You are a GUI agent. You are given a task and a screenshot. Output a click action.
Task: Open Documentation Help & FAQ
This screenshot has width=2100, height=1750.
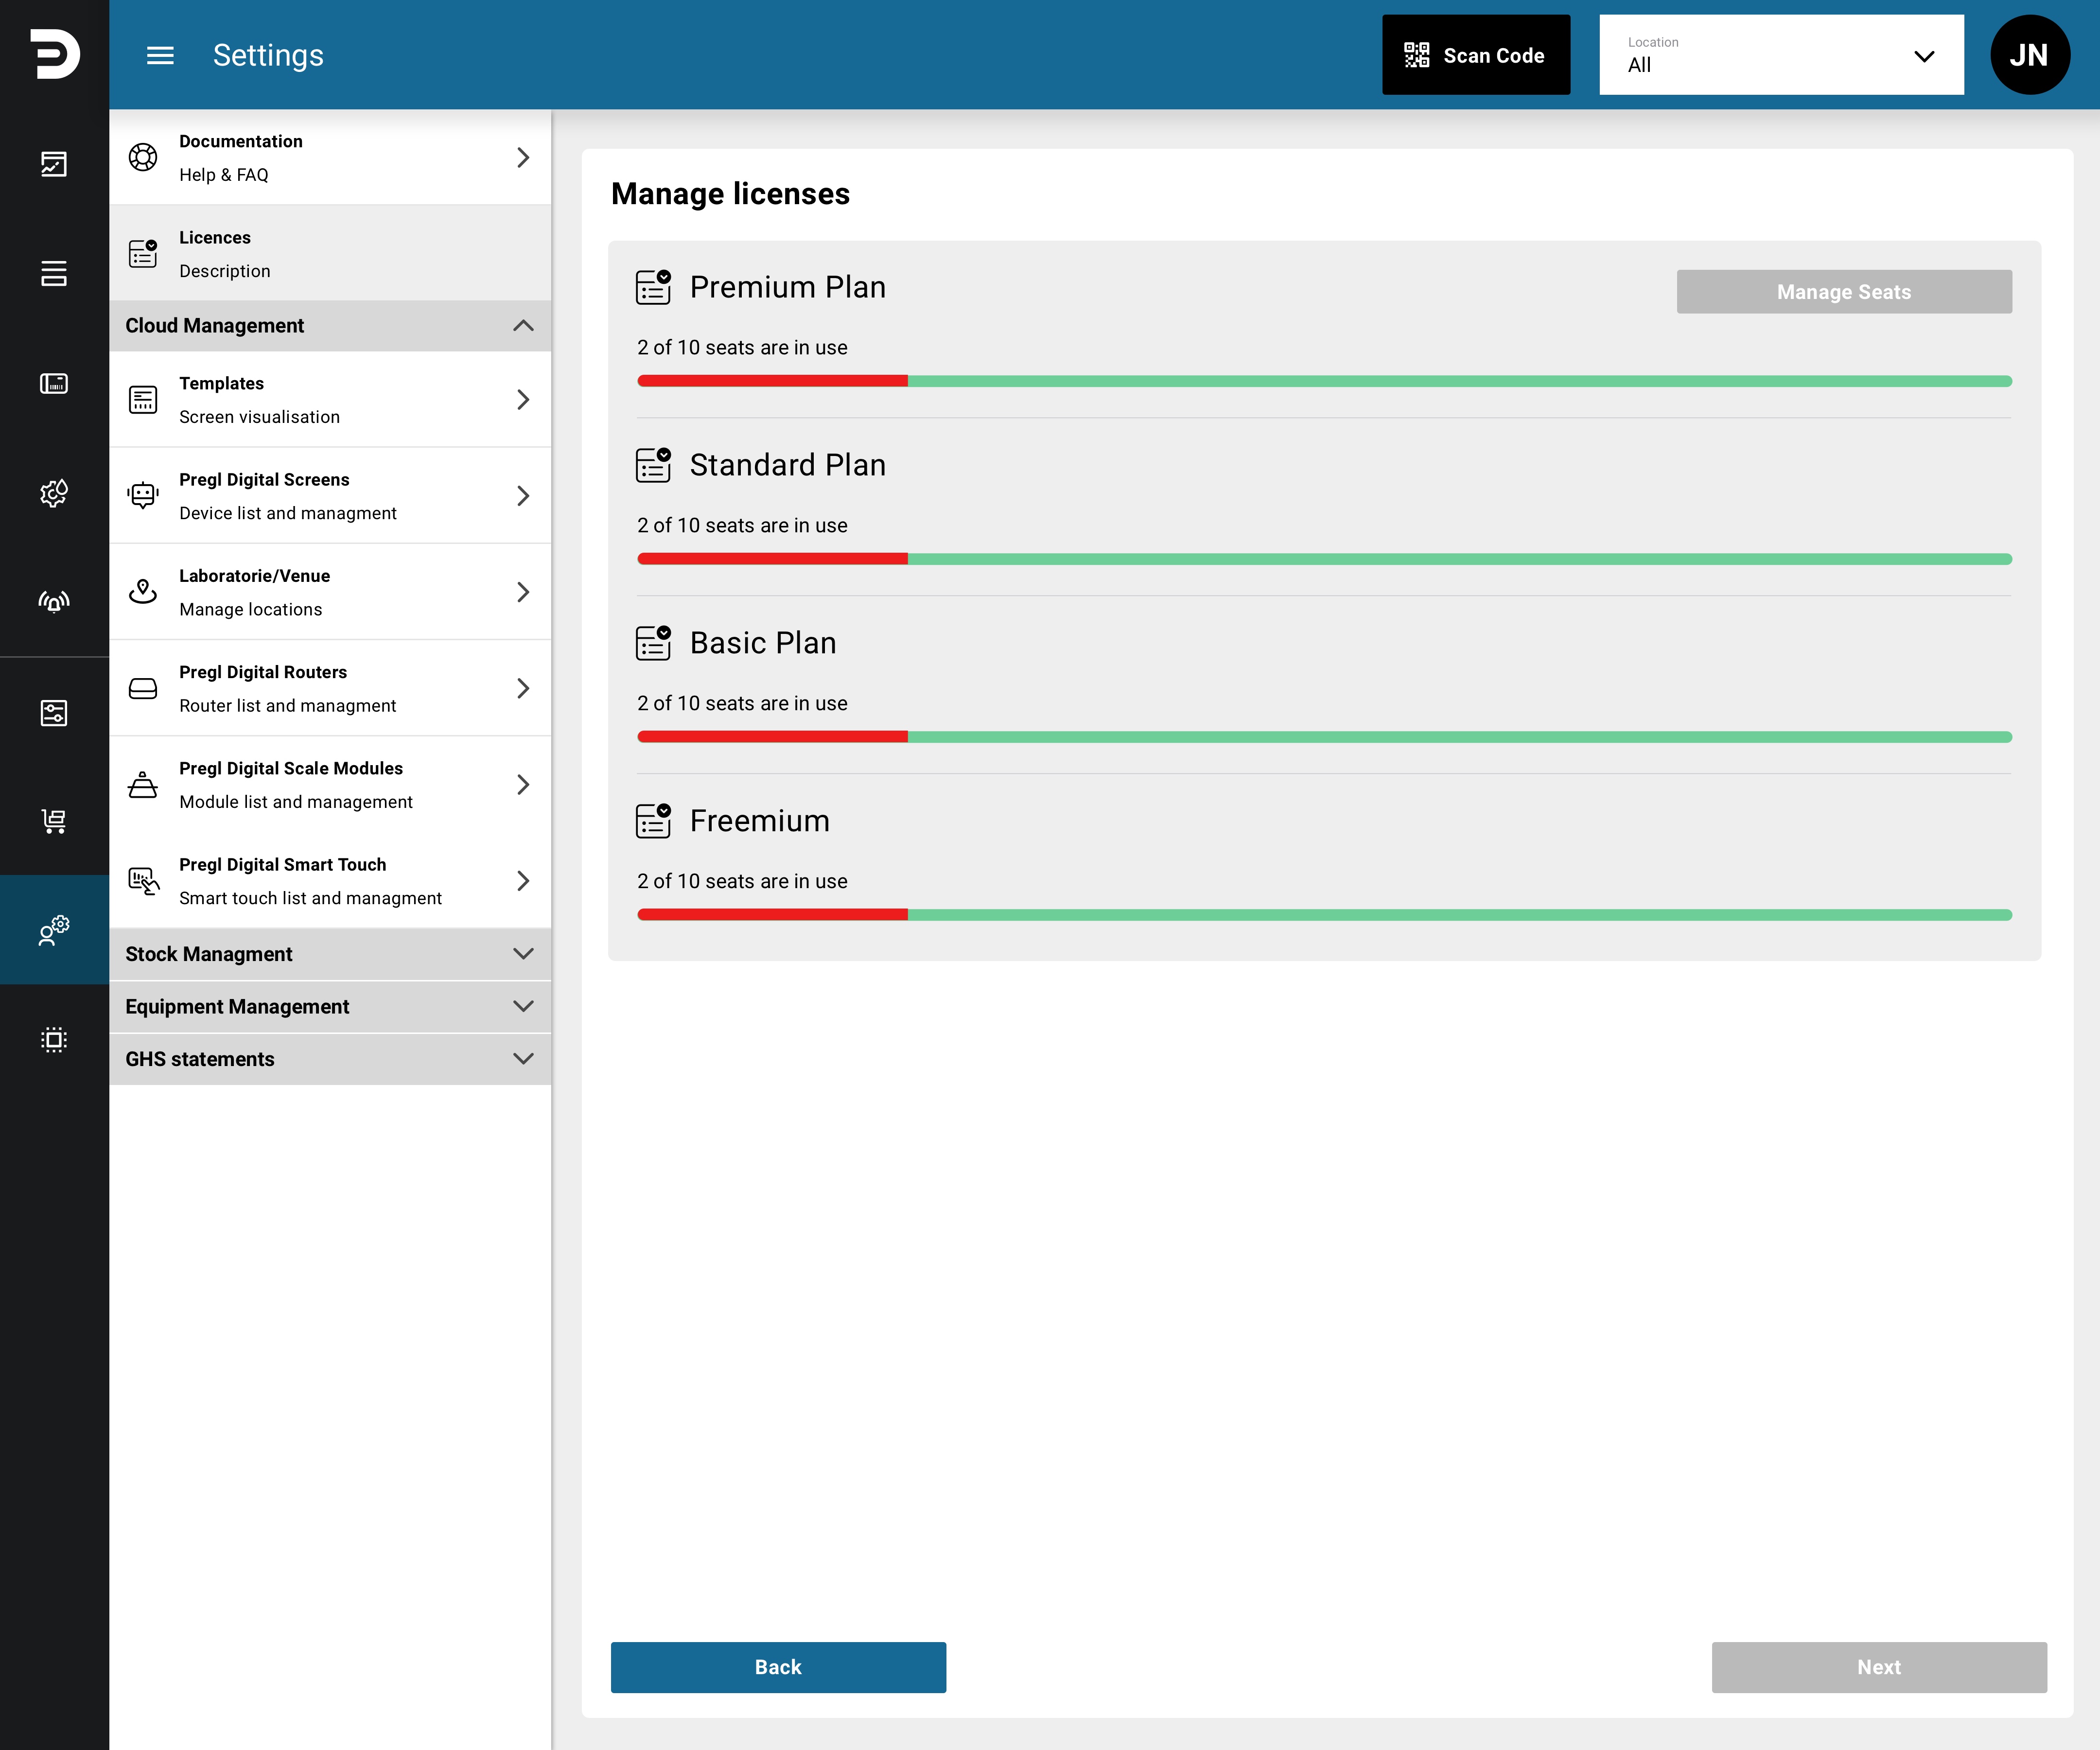[x=330, y=157]
